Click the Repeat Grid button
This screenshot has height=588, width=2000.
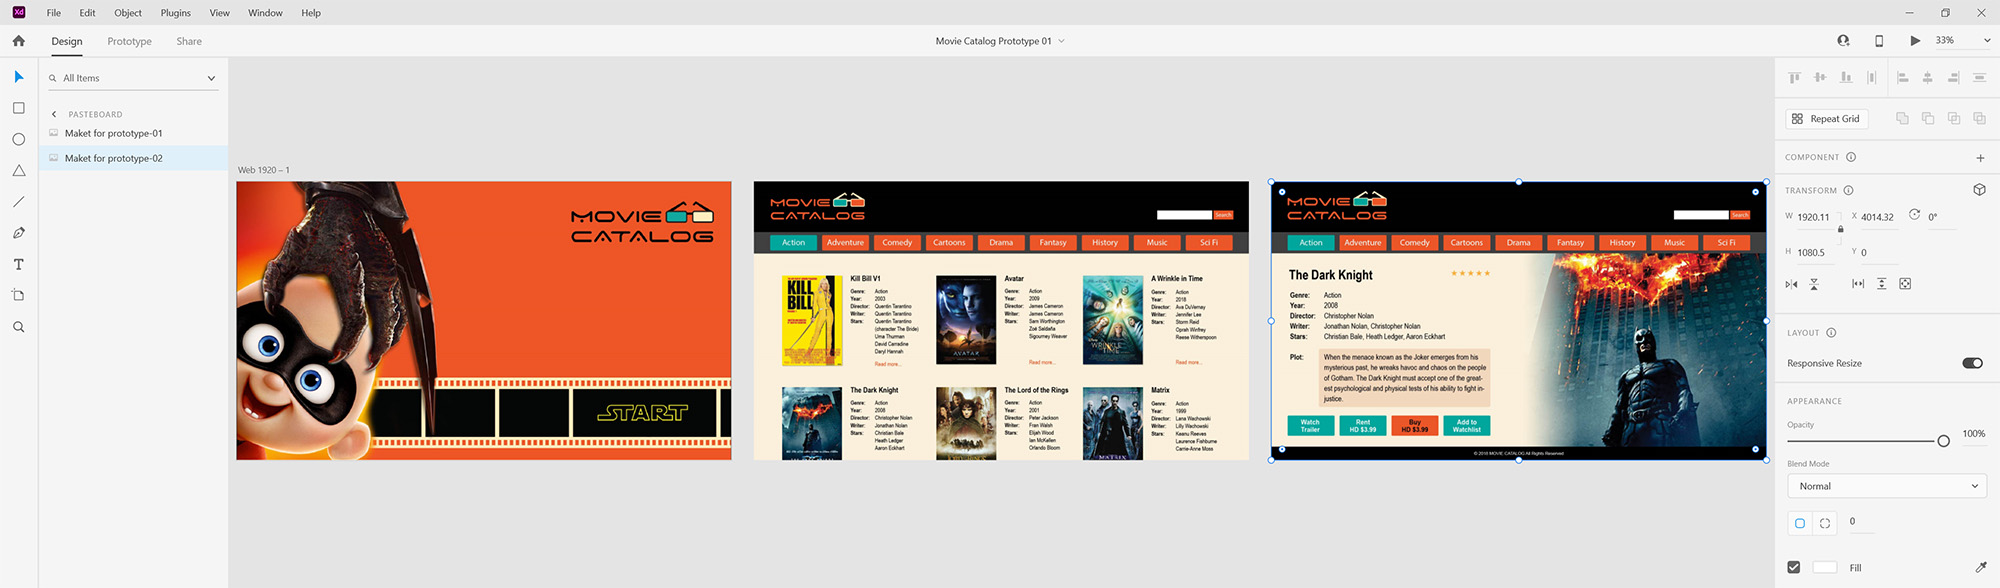(1825, 119)
